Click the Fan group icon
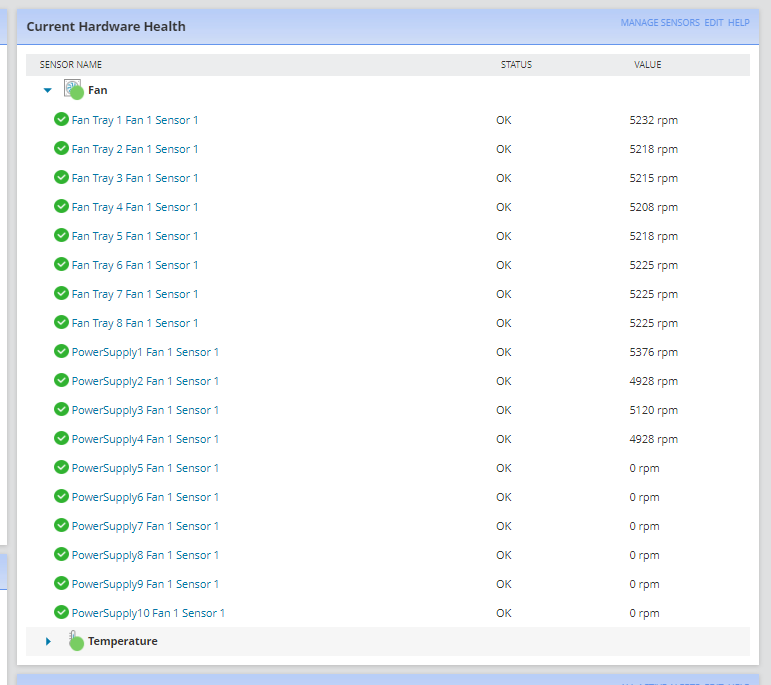771x685 pixels. pos(74,89)
